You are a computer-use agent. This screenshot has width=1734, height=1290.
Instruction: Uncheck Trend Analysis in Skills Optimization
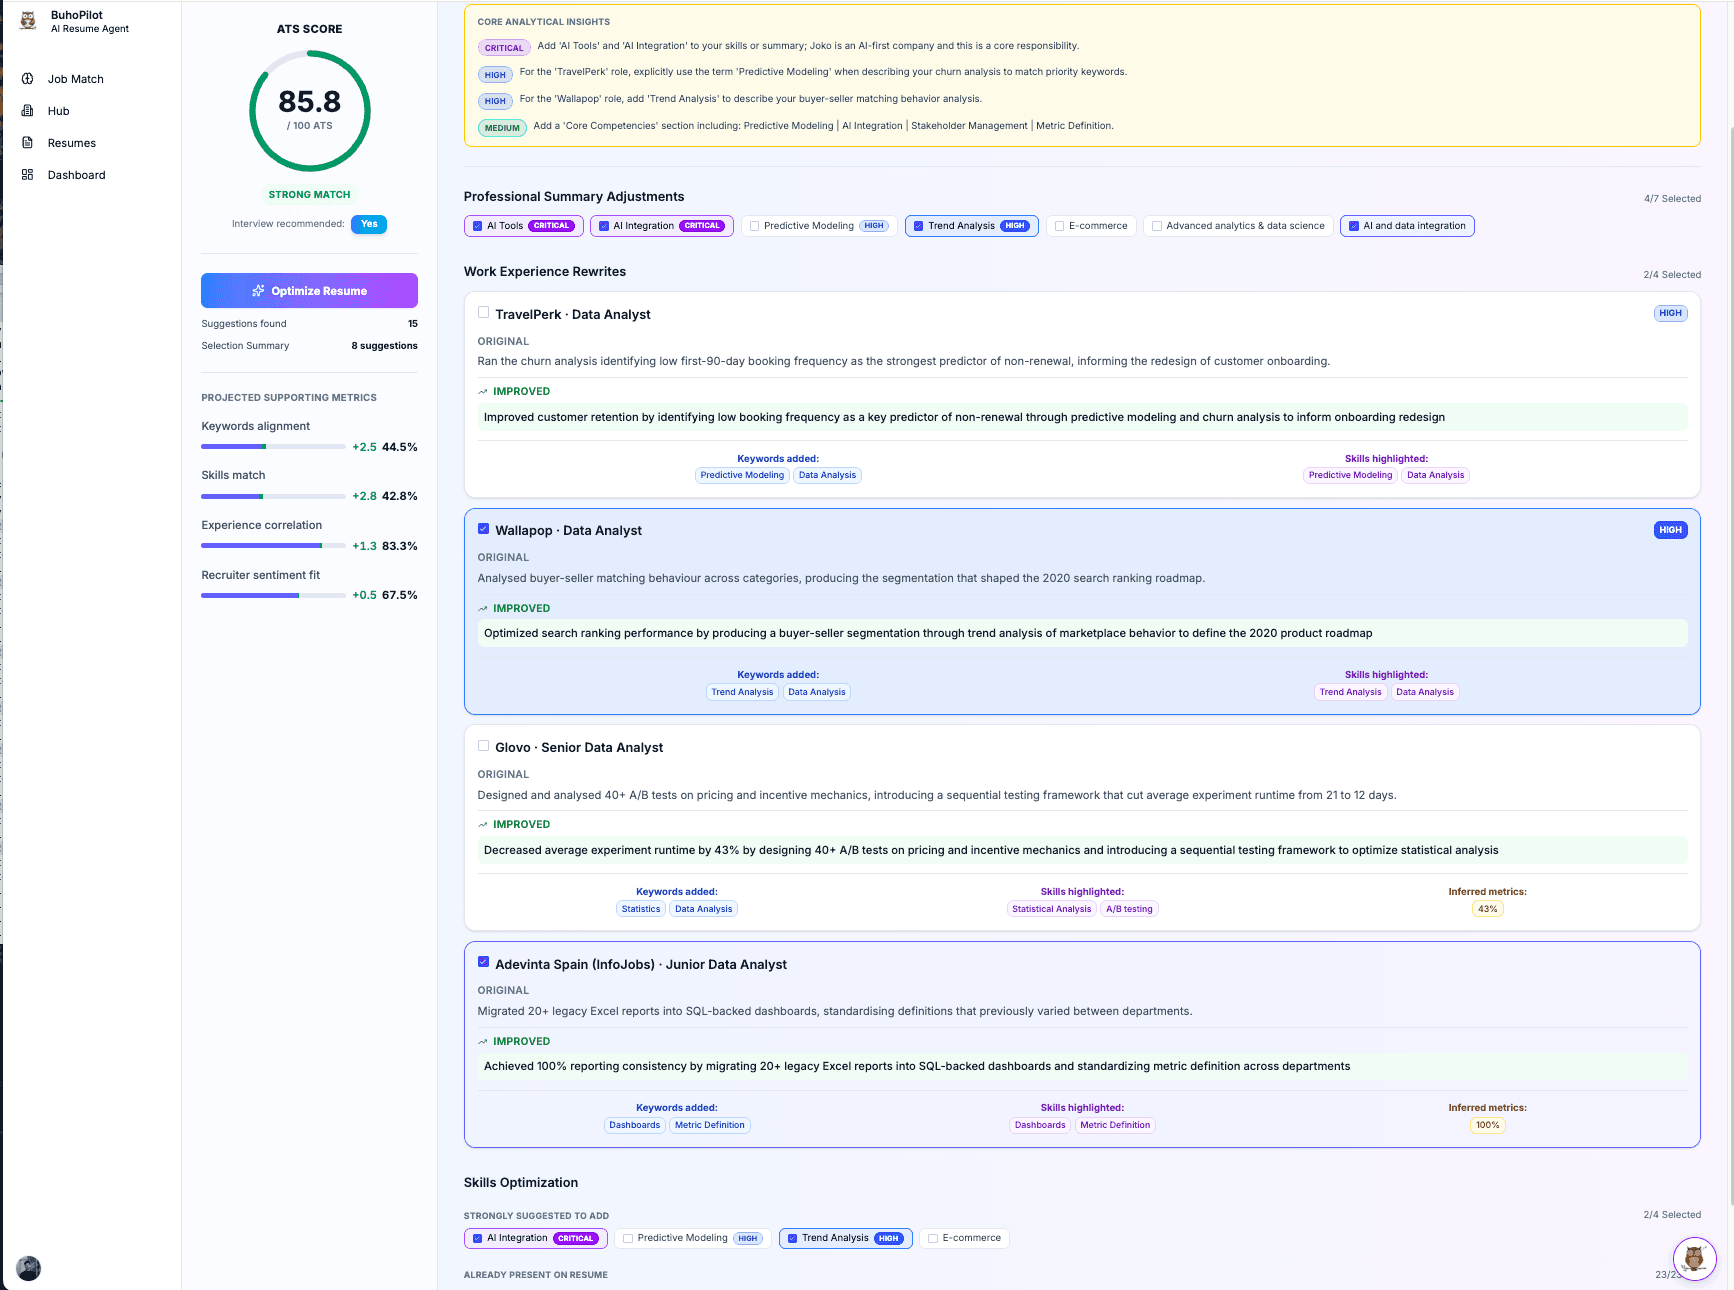(x=792, y=1238)
